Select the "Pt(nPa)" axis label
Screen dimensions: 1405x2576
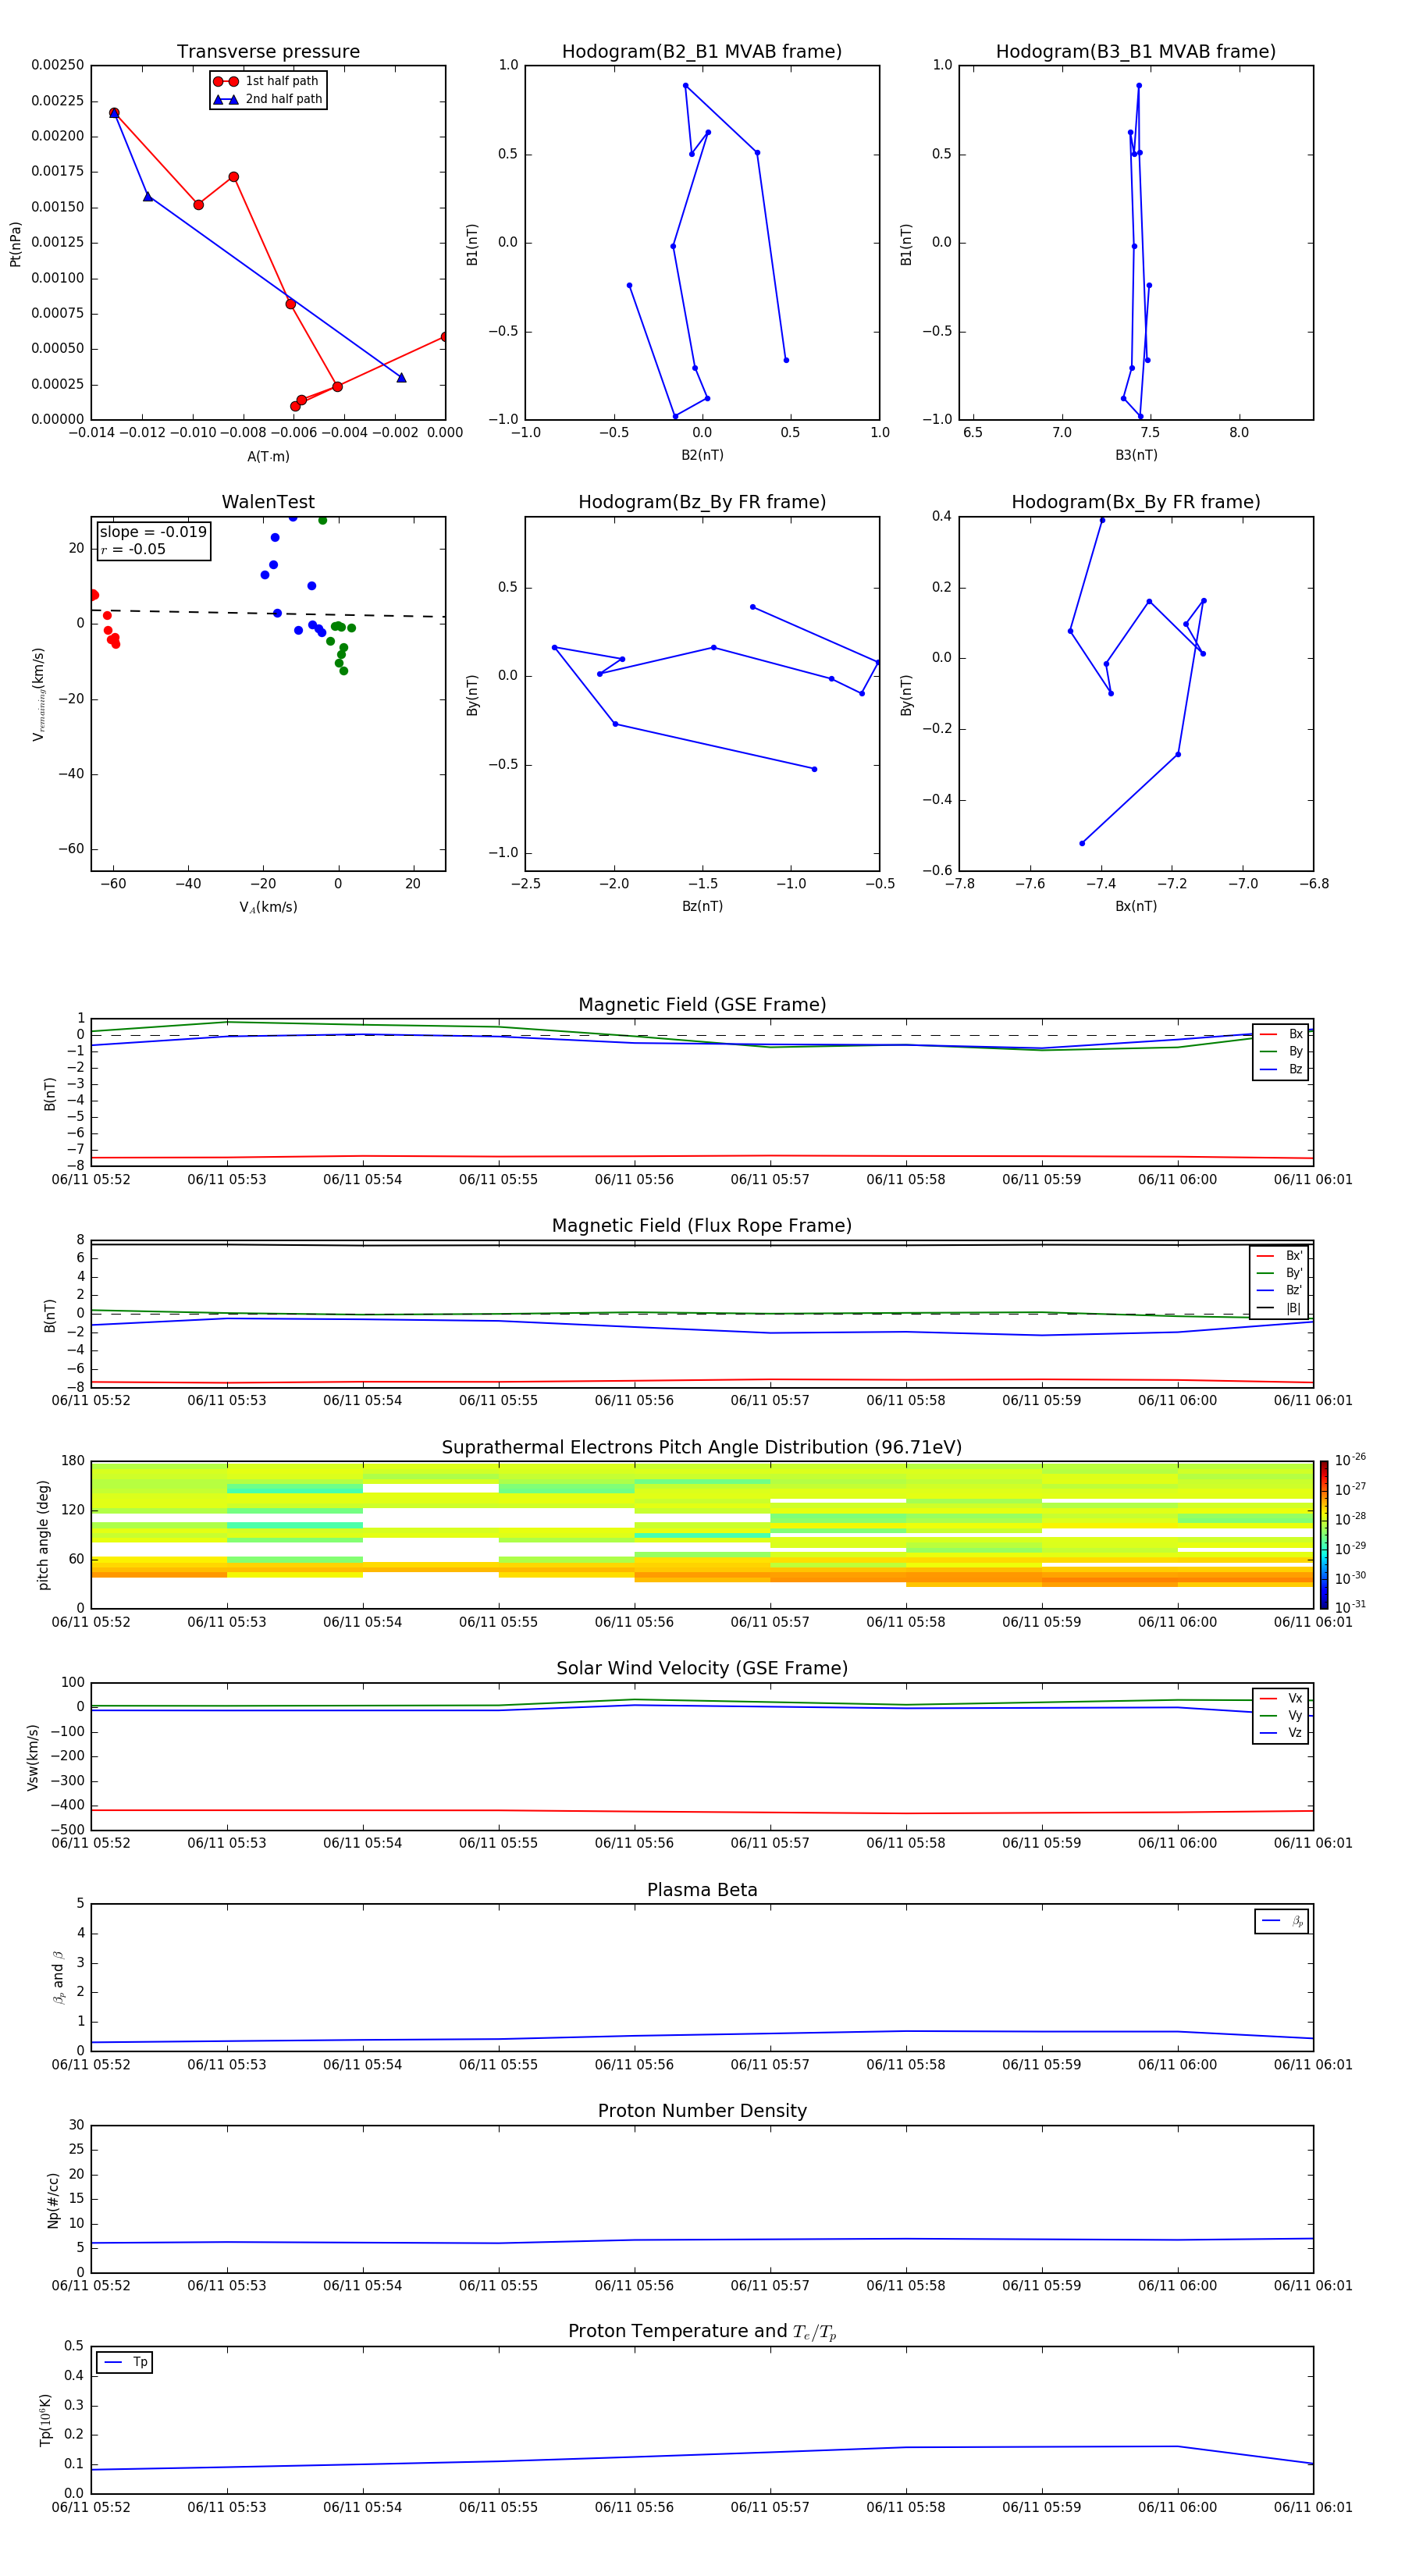pyautogui.click(x=15, y=244)
